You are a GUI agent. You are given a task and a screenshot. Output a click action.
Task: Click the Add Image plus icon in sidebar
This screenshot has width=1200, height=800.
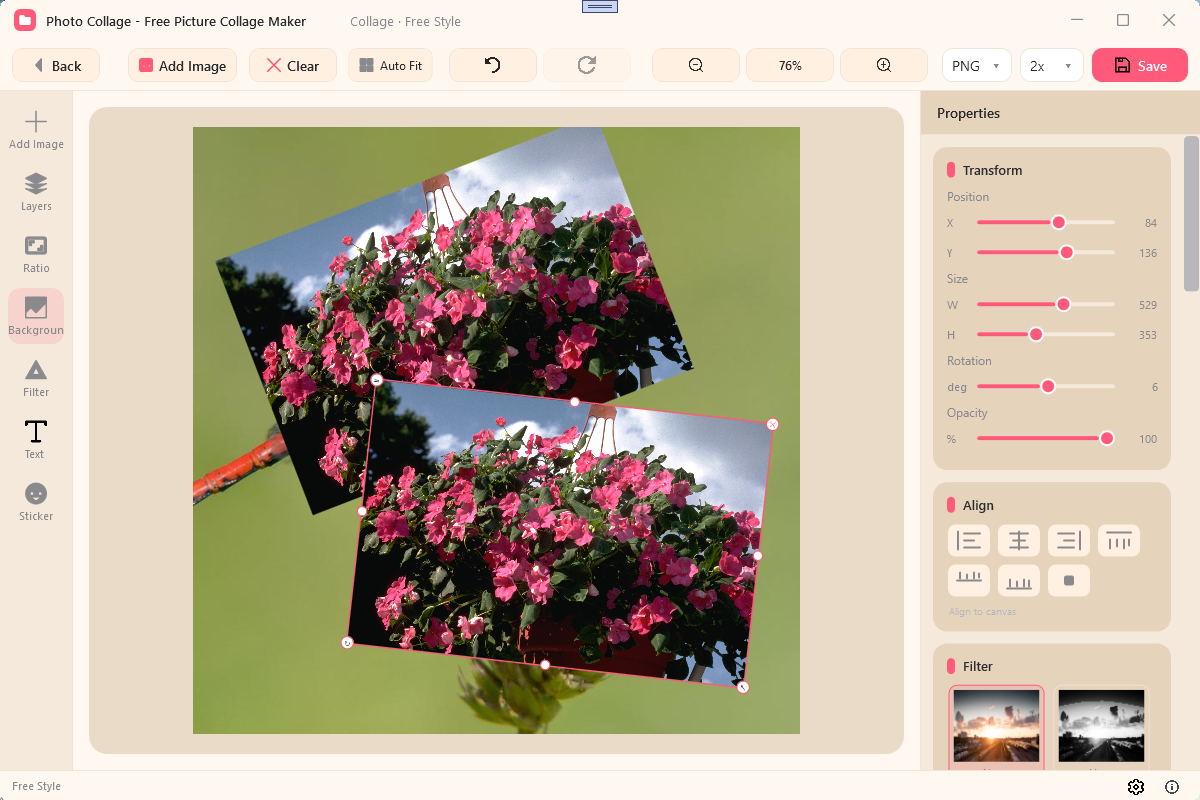click(36, 130)
